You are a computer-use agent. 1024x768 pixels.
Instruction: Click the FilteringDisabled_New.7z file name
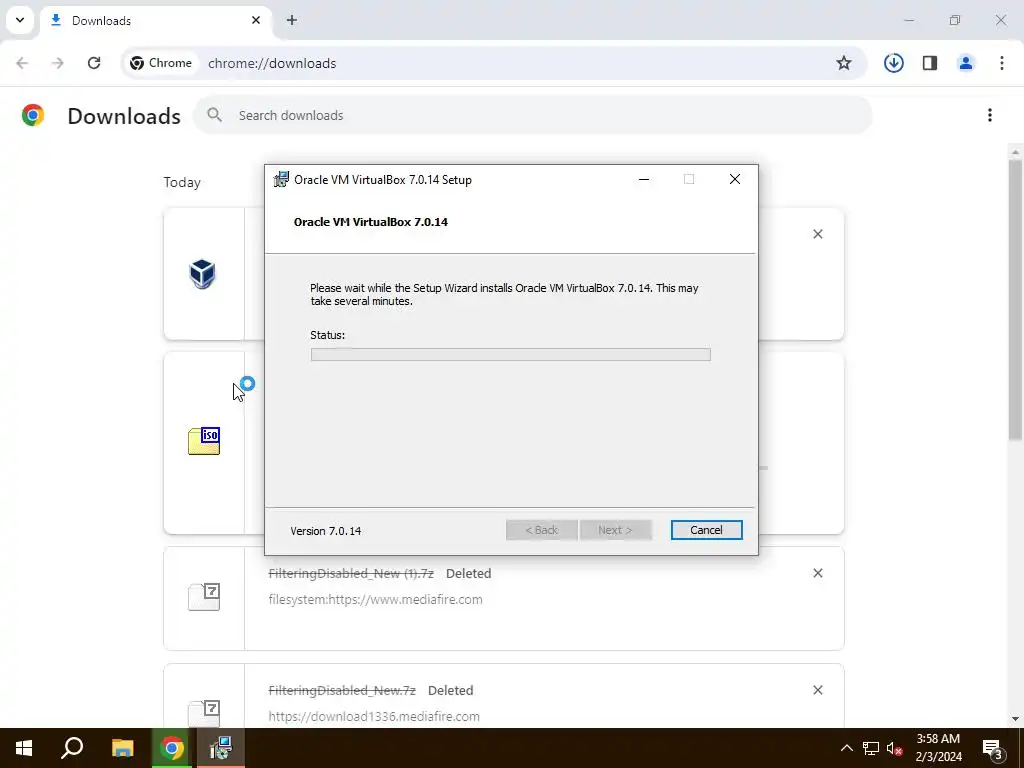coord(342,690)
